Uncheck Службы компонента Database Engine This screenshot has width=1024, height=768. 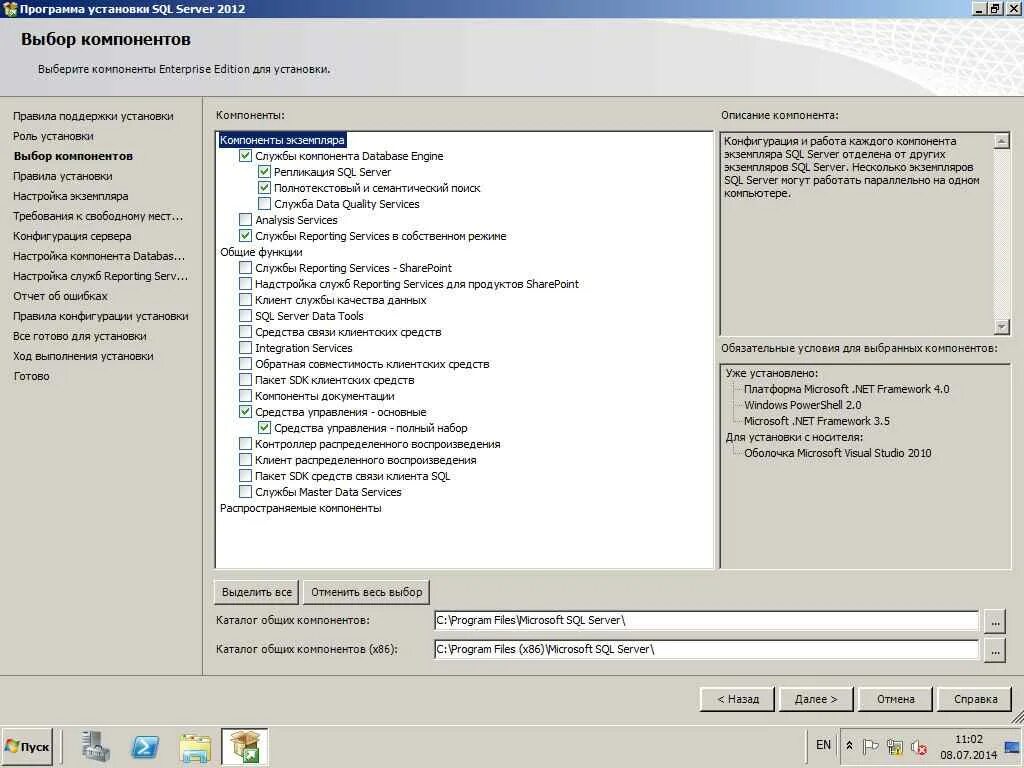pos(246,156)
